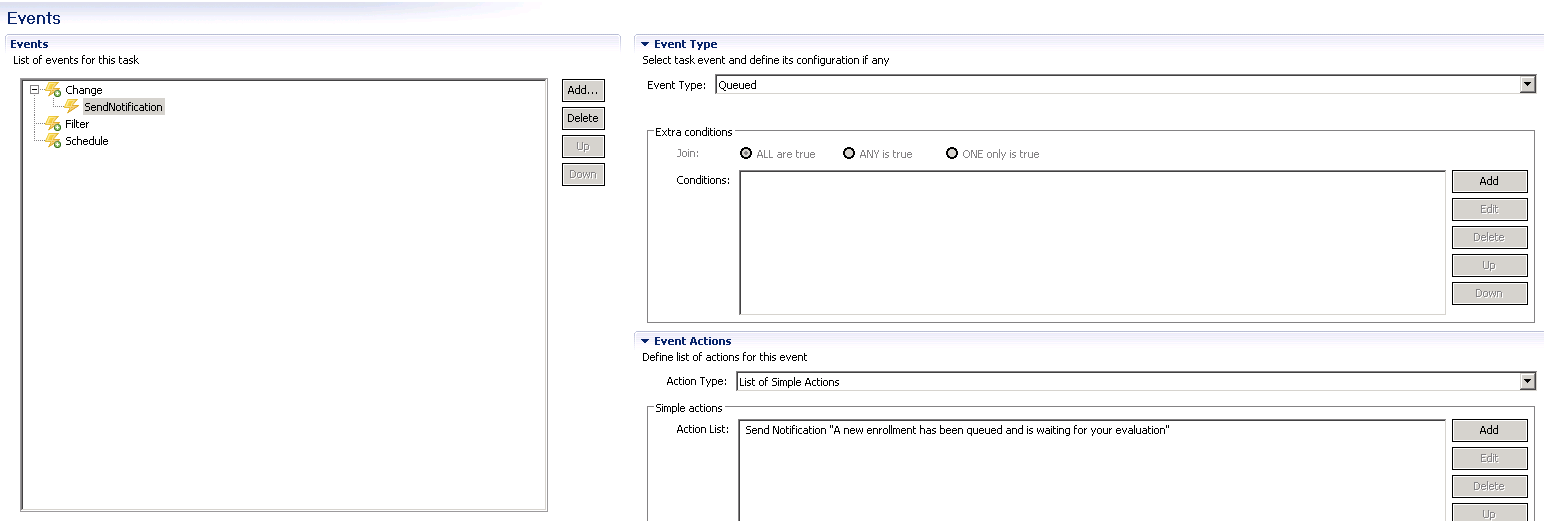Select the SendNotification tree item
Screen dimensions: 1544x521
pyautogui.click(x=123, y=107)
